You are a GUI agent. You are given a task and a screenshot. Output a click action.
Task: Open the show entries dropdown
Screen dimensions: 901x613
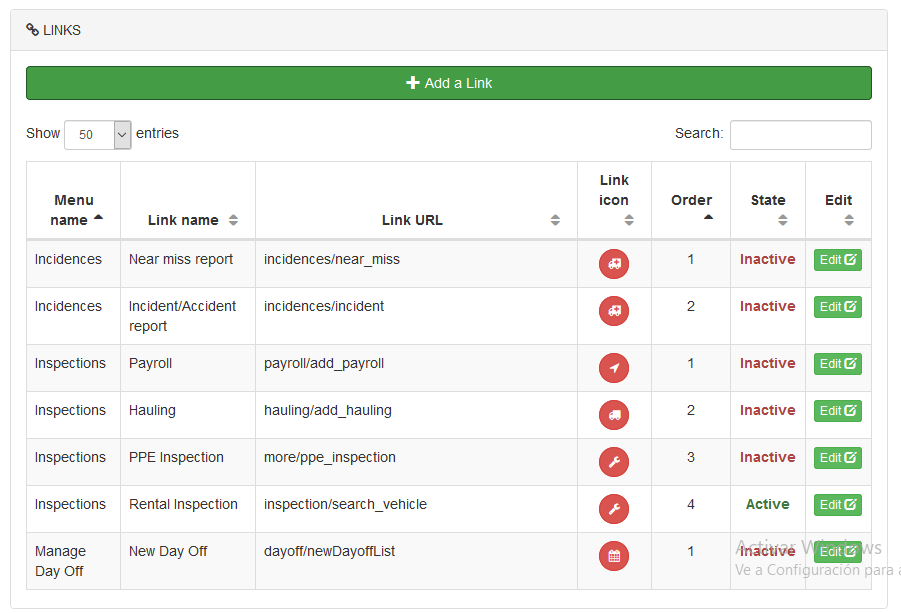tap(97, 134)
